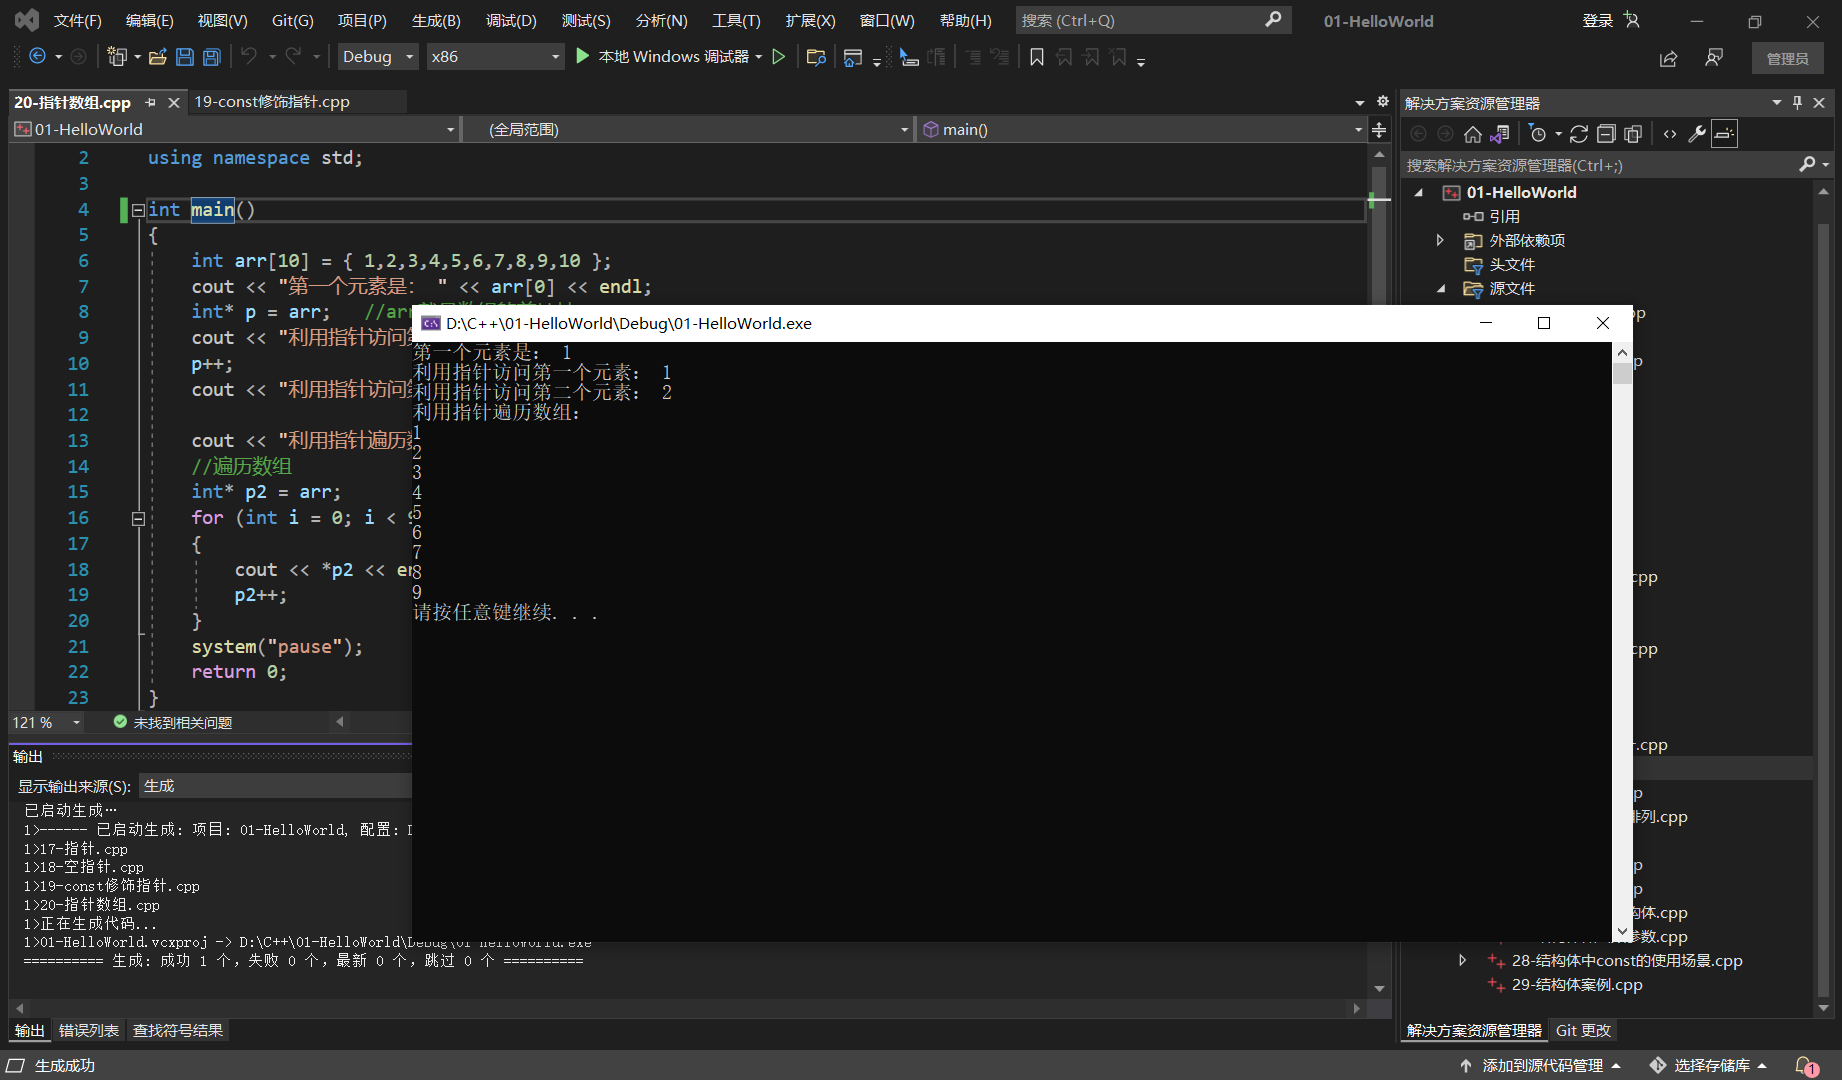Open the 显示输出来源 生成 dropdown
Screen dimensions: 1842x1080
pos(275,786)
